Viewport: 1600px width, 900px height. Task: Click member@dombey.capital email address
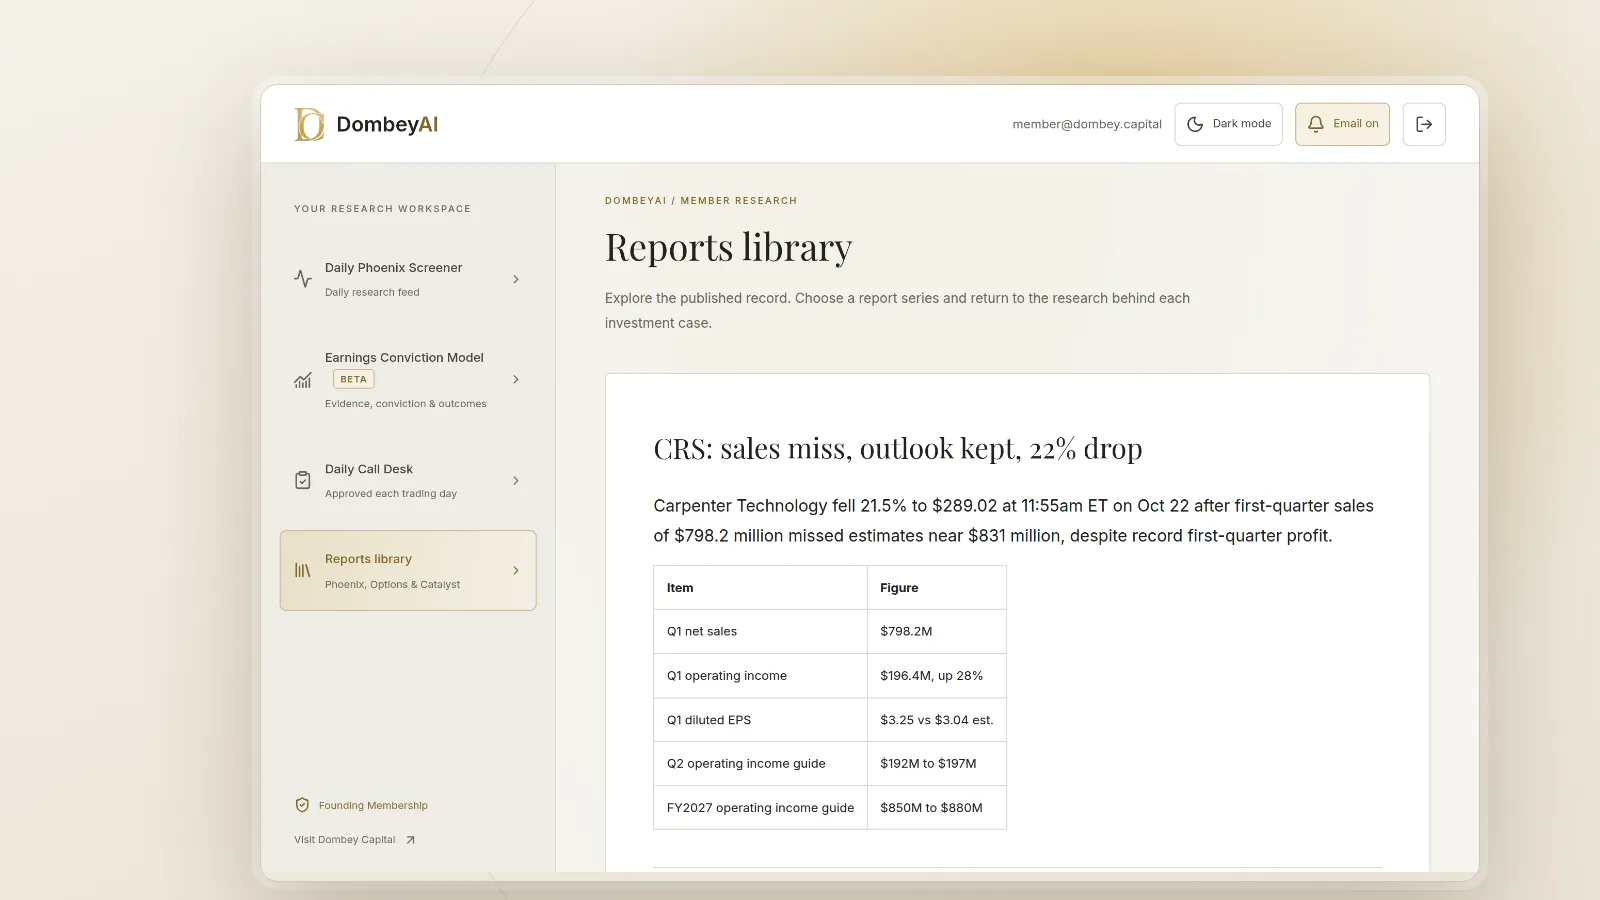(1087, 124)
